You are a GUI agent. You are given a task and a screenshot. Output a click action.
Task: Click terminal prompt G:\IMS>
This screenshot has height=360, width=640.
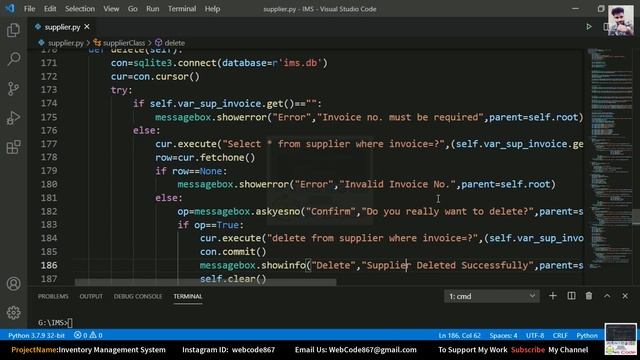[53, 322]
